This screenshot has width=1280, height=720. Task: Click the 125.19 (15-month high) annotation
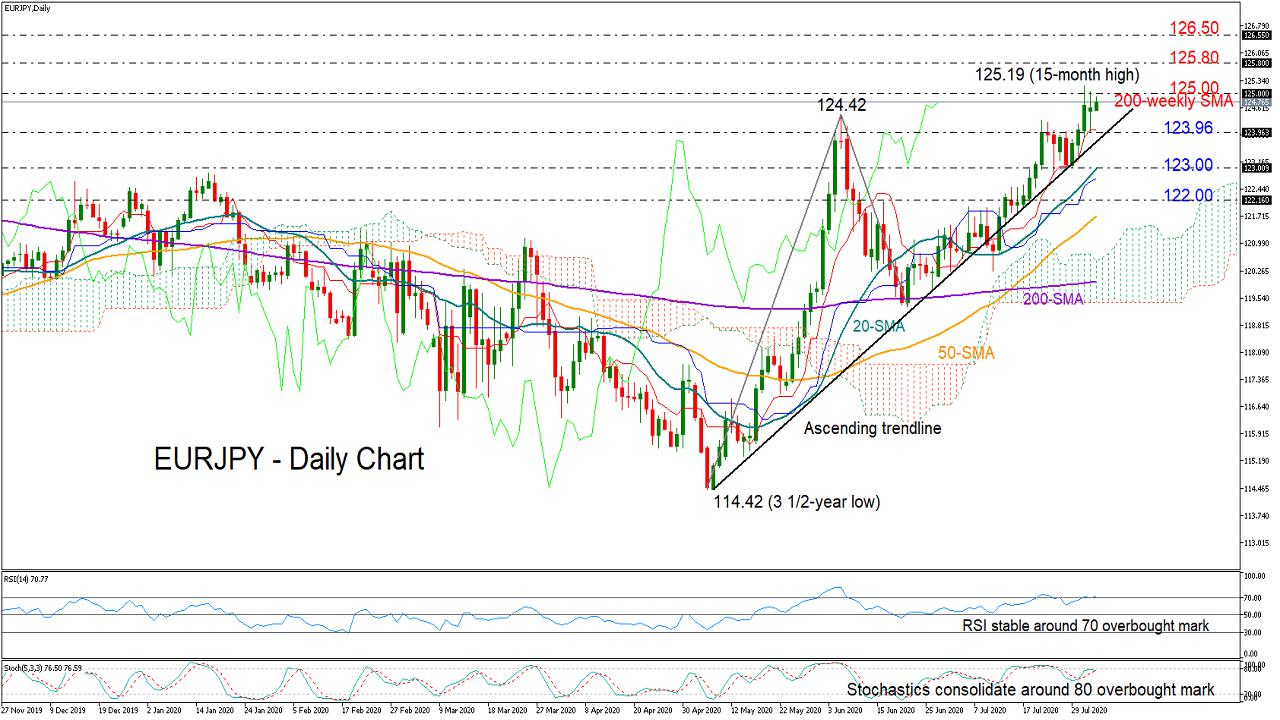coord(1056,75)
